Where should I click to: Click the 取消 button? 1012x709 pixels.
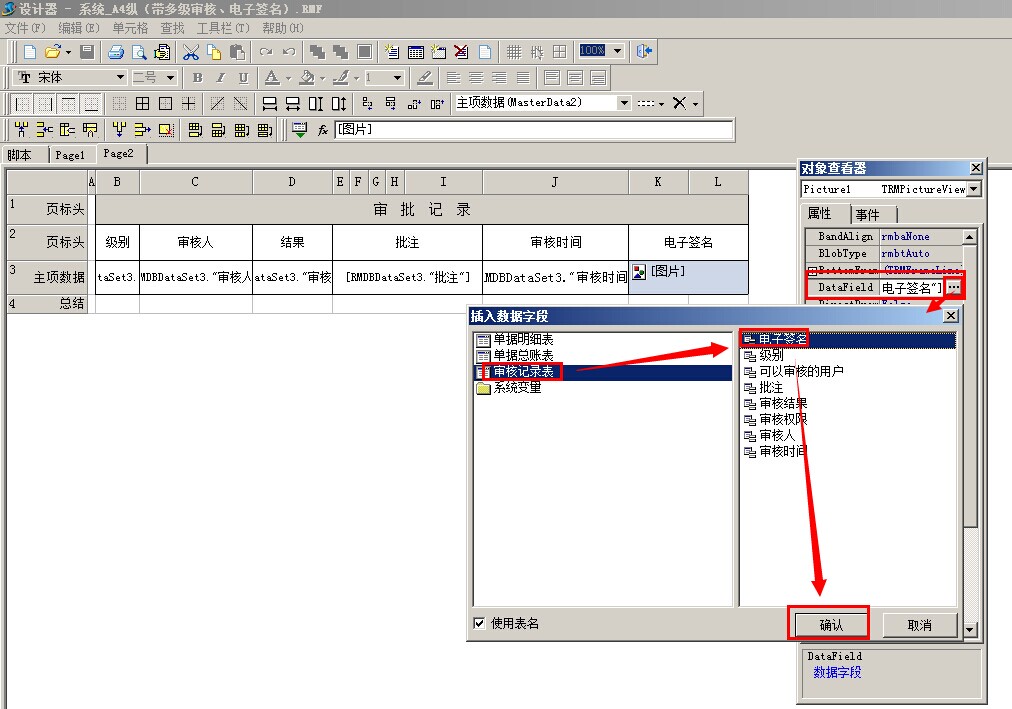pyautogui.click(x=919, y=625)
